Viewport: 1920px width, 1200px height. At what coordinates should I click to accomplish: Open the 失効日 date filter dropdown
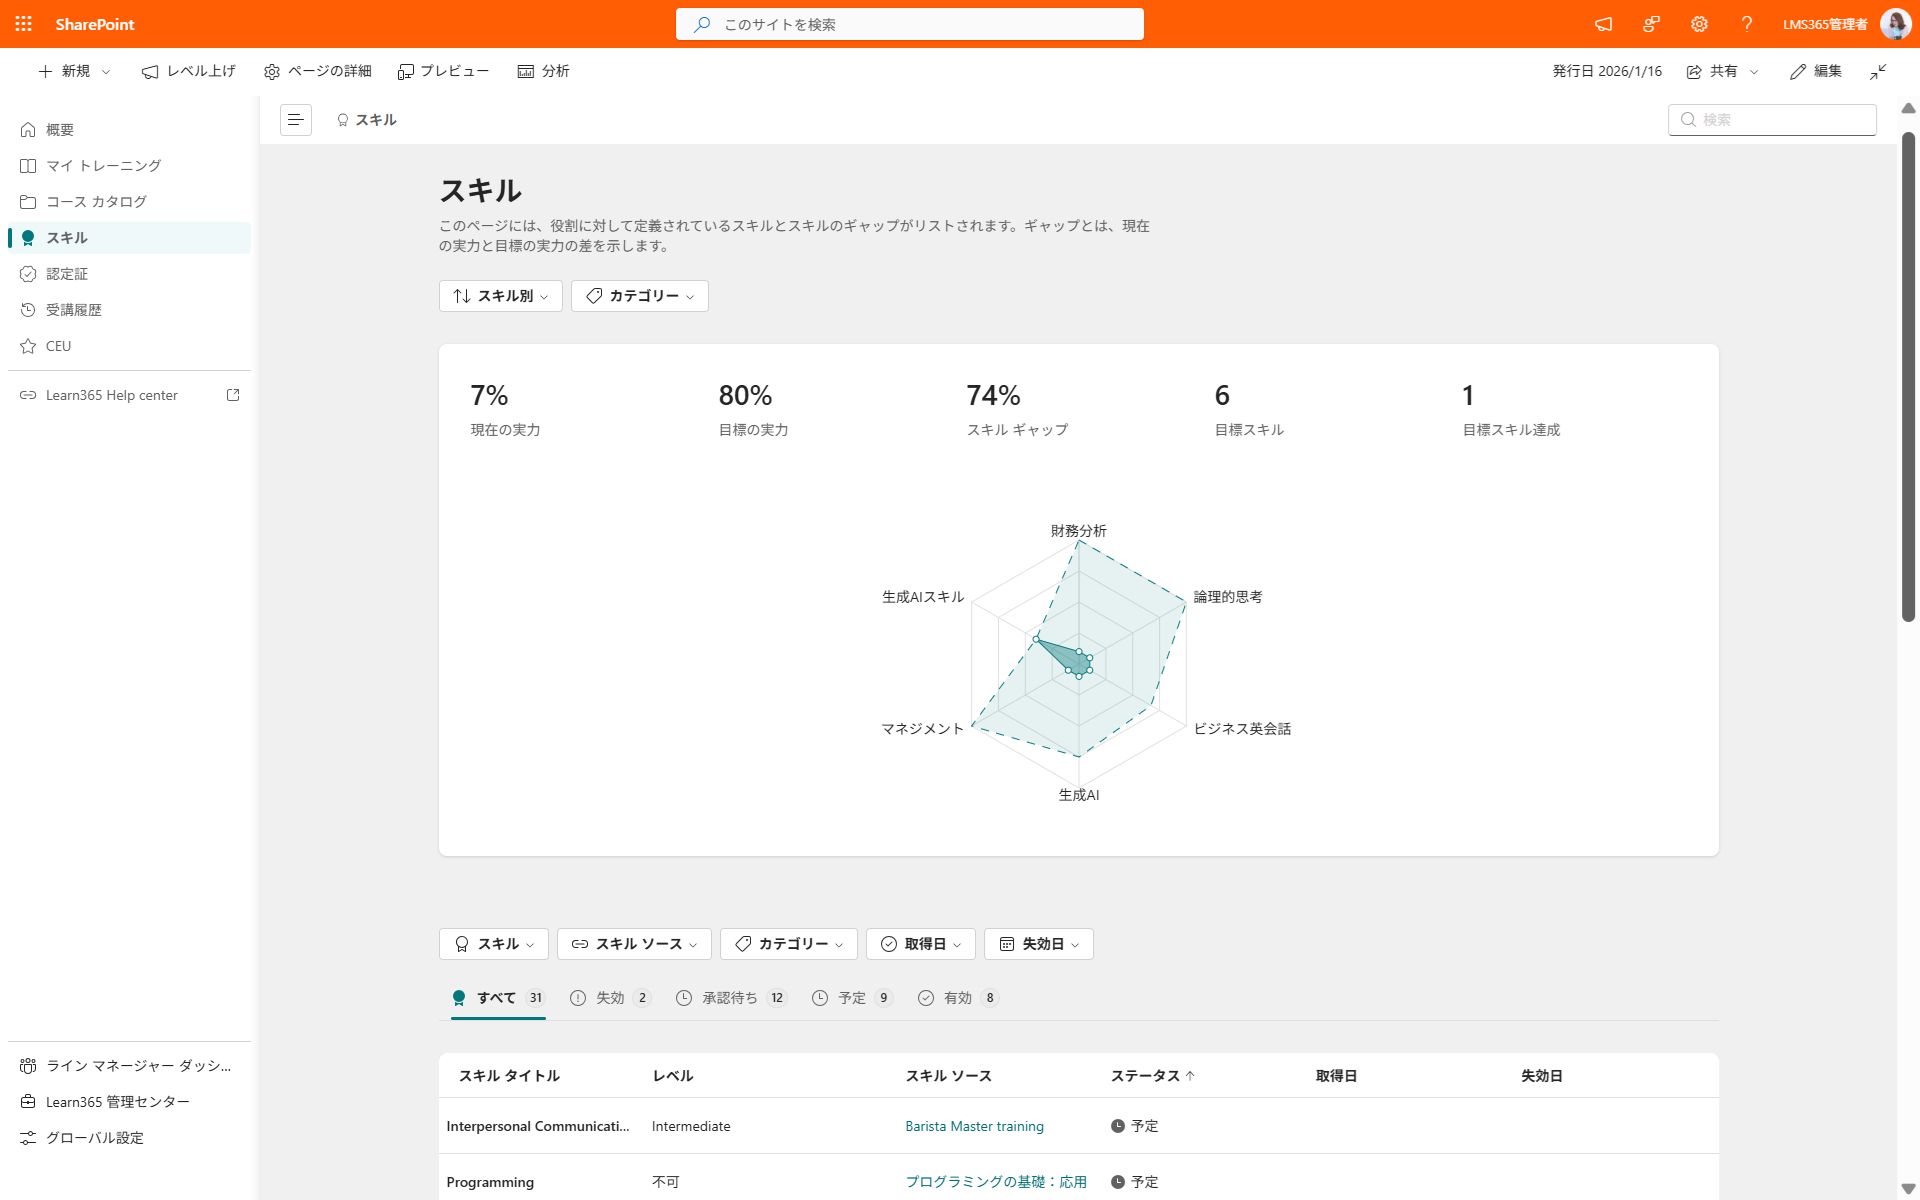(x=1039, y=944)
